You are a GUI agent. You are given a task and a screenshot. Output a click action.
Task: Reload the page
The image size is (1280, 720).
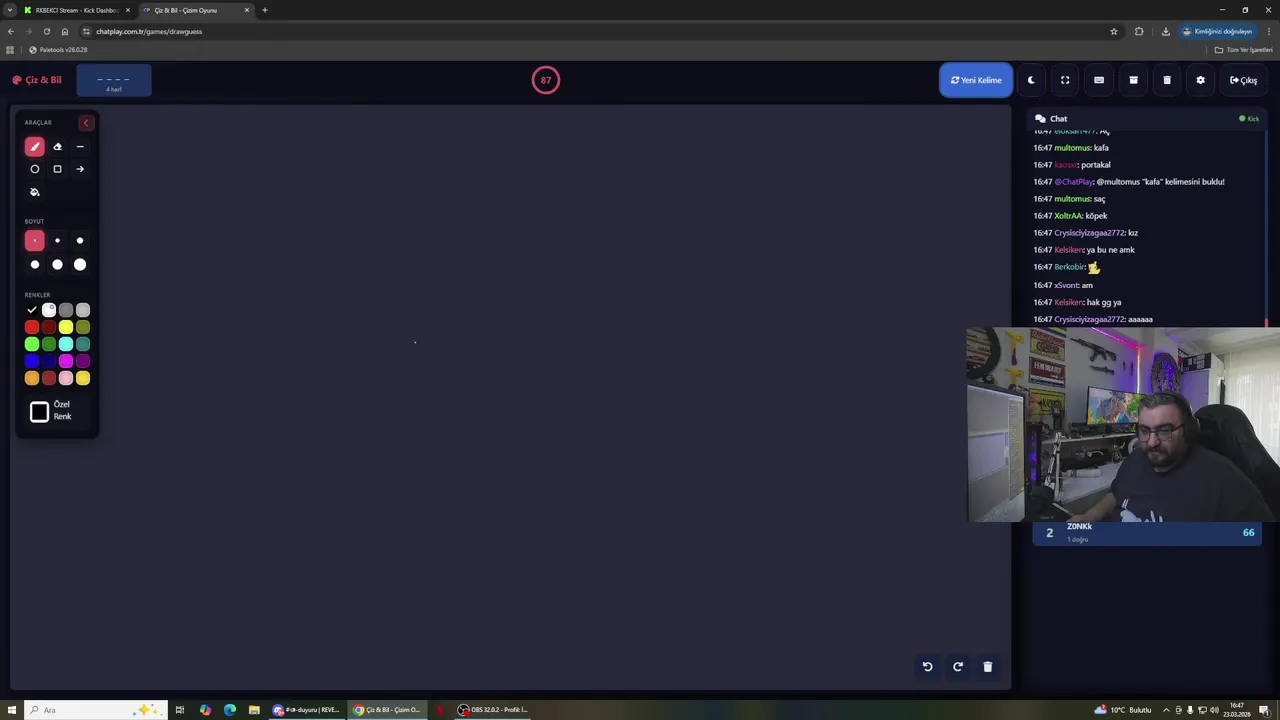(46, 31)
